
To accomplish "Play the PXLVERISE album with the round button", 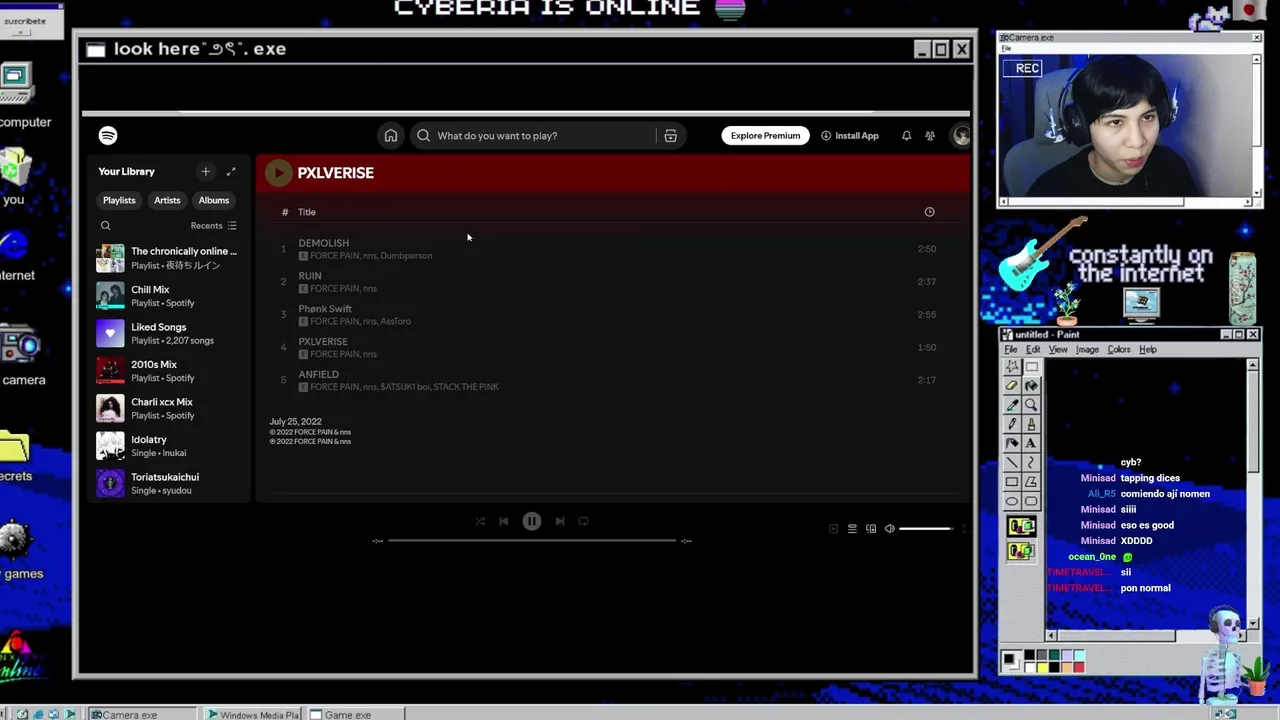I will [x=278, y=173].
